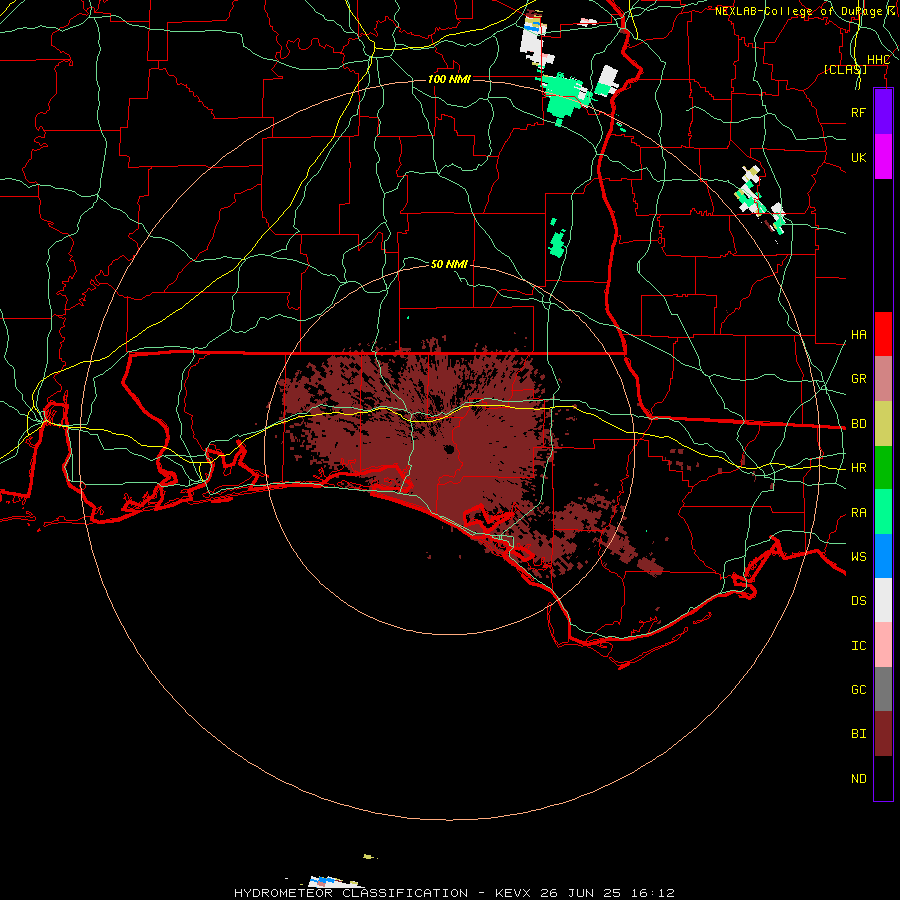
Task: Select the pinkish GR legend color swatch
Action: point(883,379)
